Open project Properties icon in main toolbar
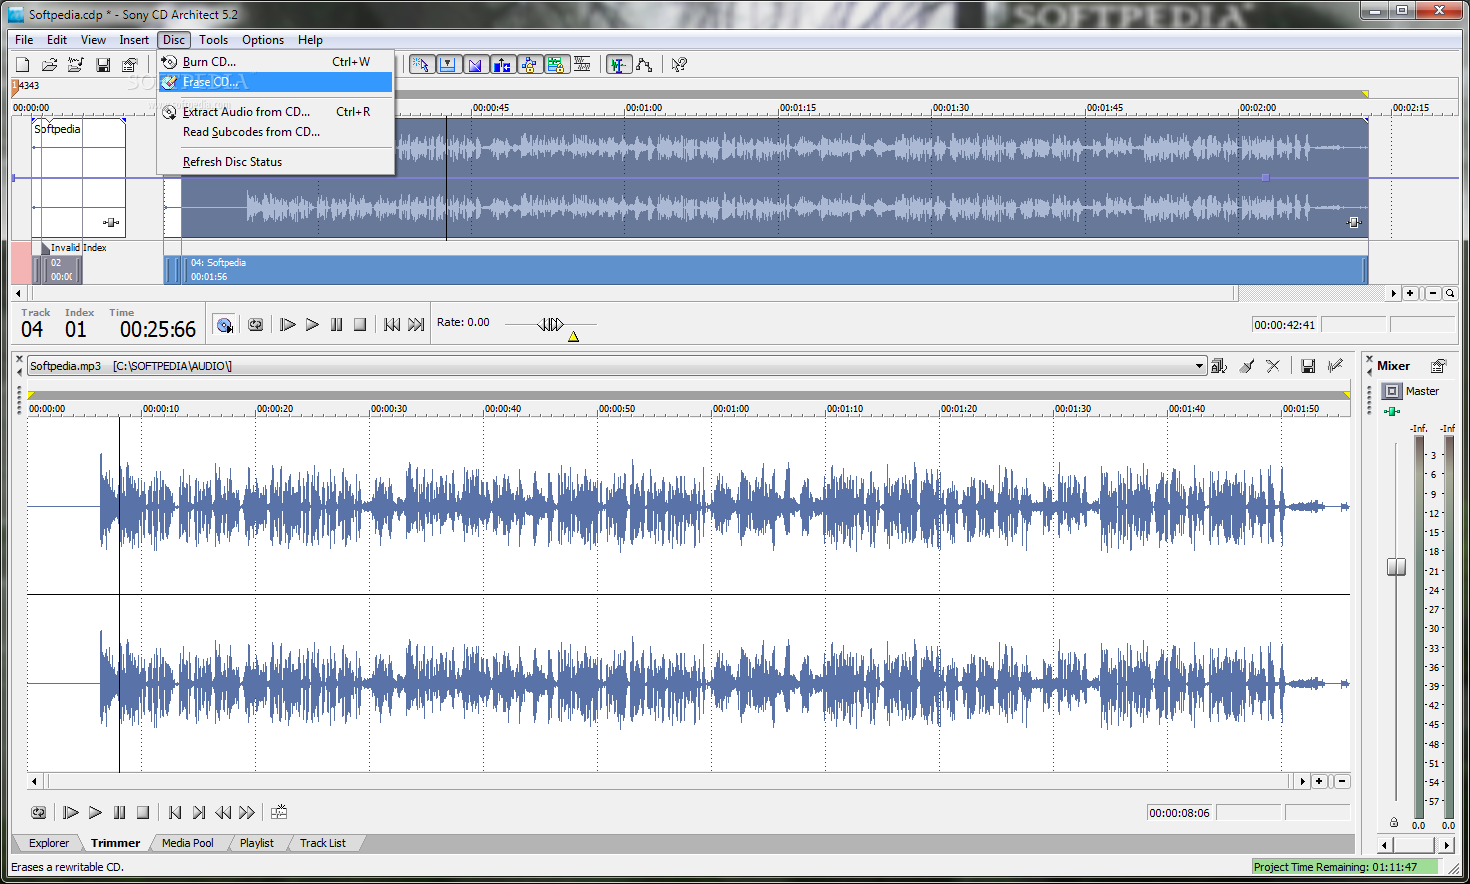Screen dimensions: 1470x884 click(129, 65)
